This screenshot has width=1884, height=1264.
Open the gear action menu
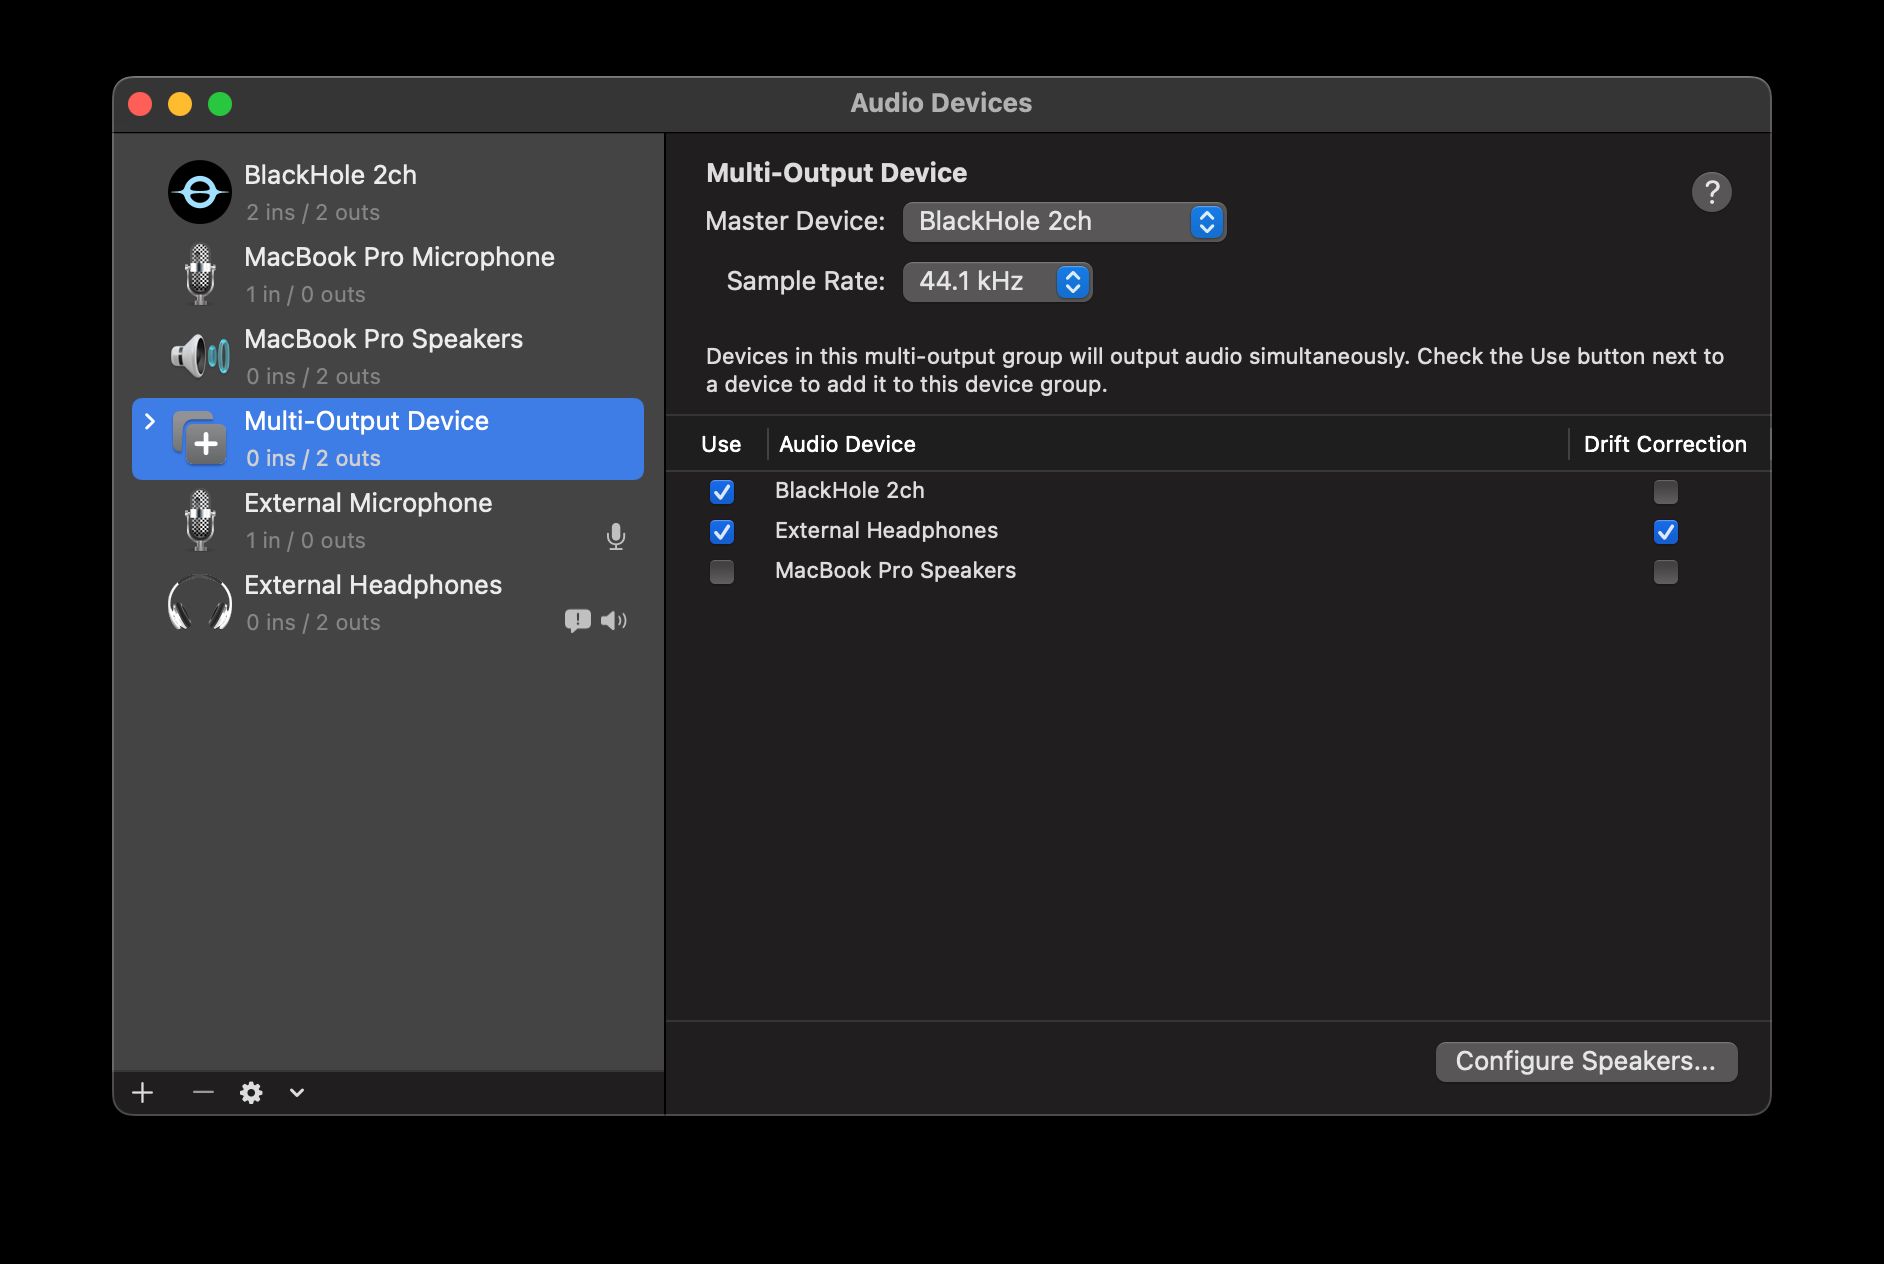[251, 1092]
